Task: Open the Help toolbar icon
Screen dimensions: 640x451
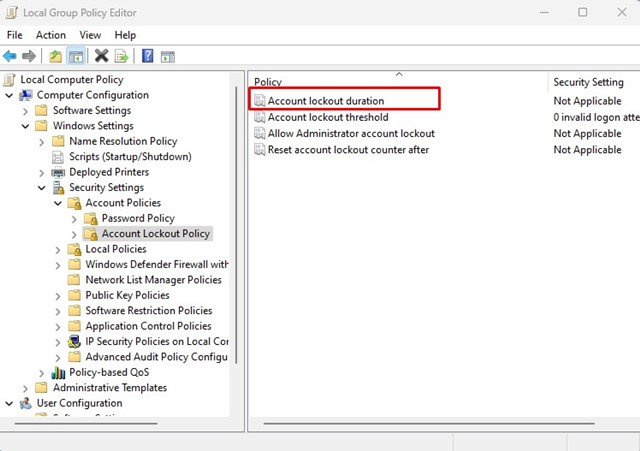Action: 148,56
